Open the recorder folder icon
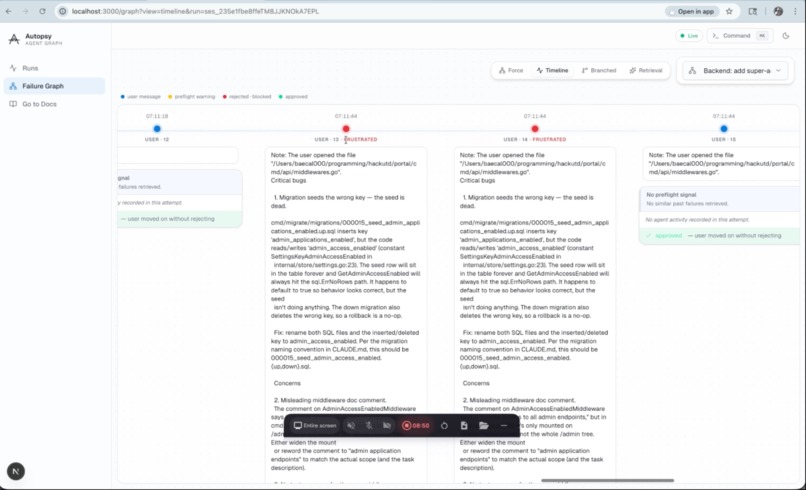 point(484,425)
